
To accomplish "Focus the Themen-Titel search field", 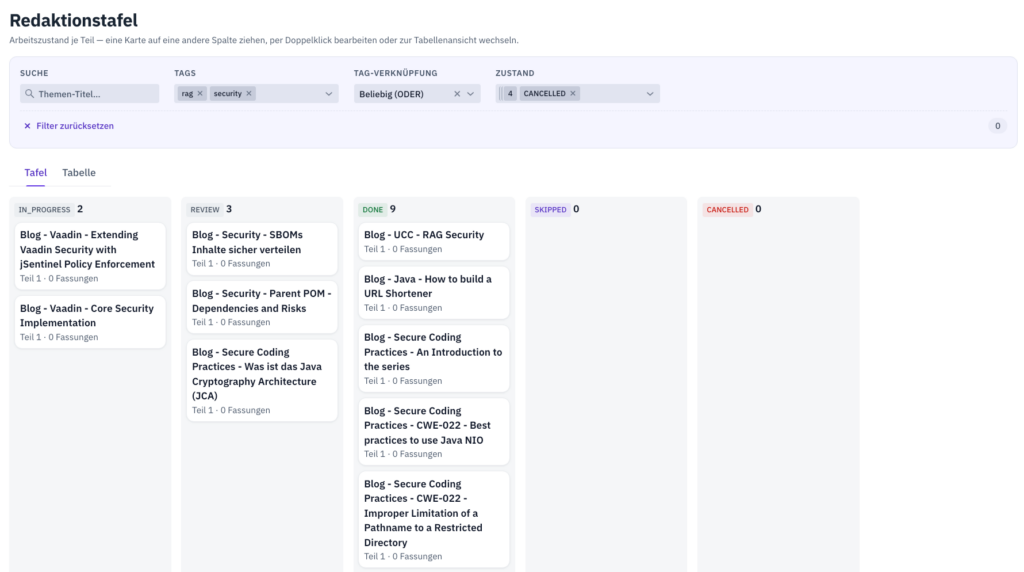I will (89, 94).
